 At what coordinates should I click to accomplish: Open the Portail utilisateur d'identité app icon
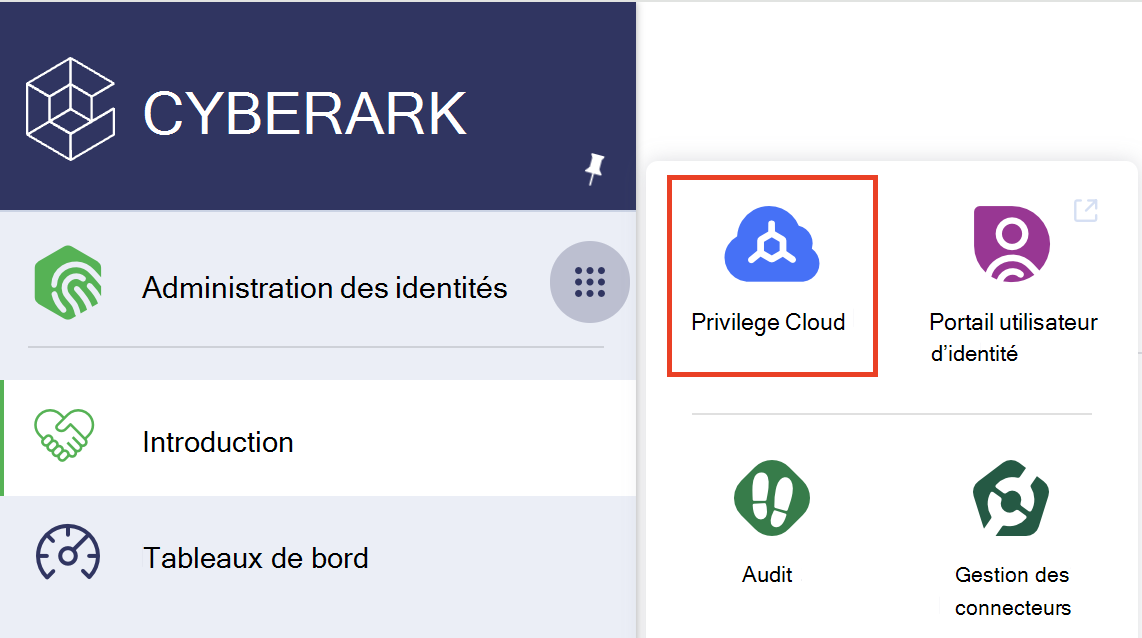[x=1010, y=243]
